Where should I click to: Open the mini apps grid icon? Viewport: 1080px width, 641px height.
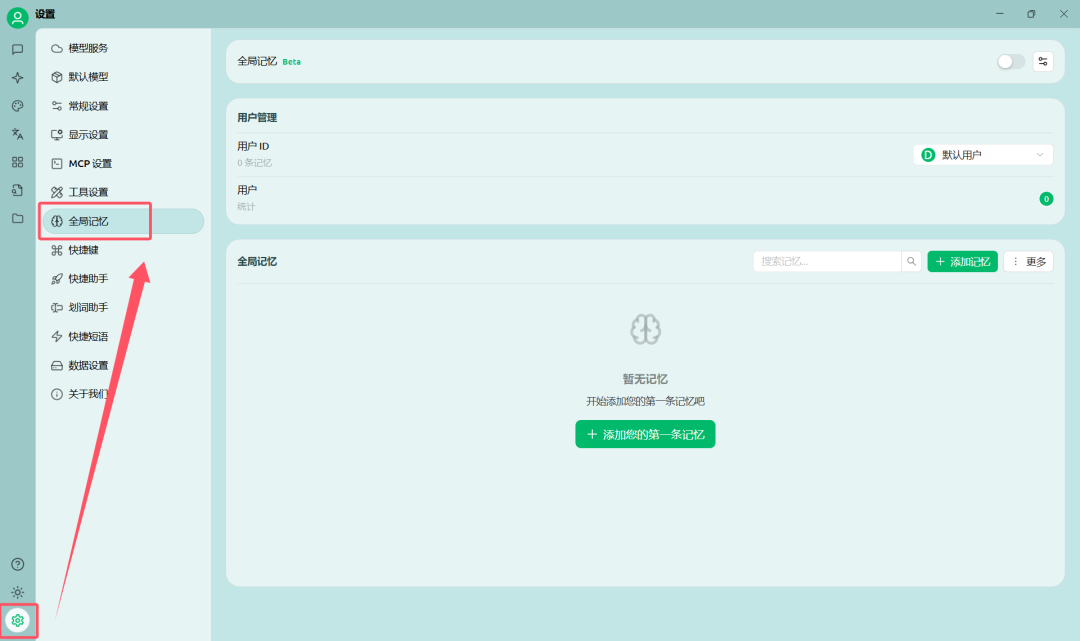coord(18,162)
